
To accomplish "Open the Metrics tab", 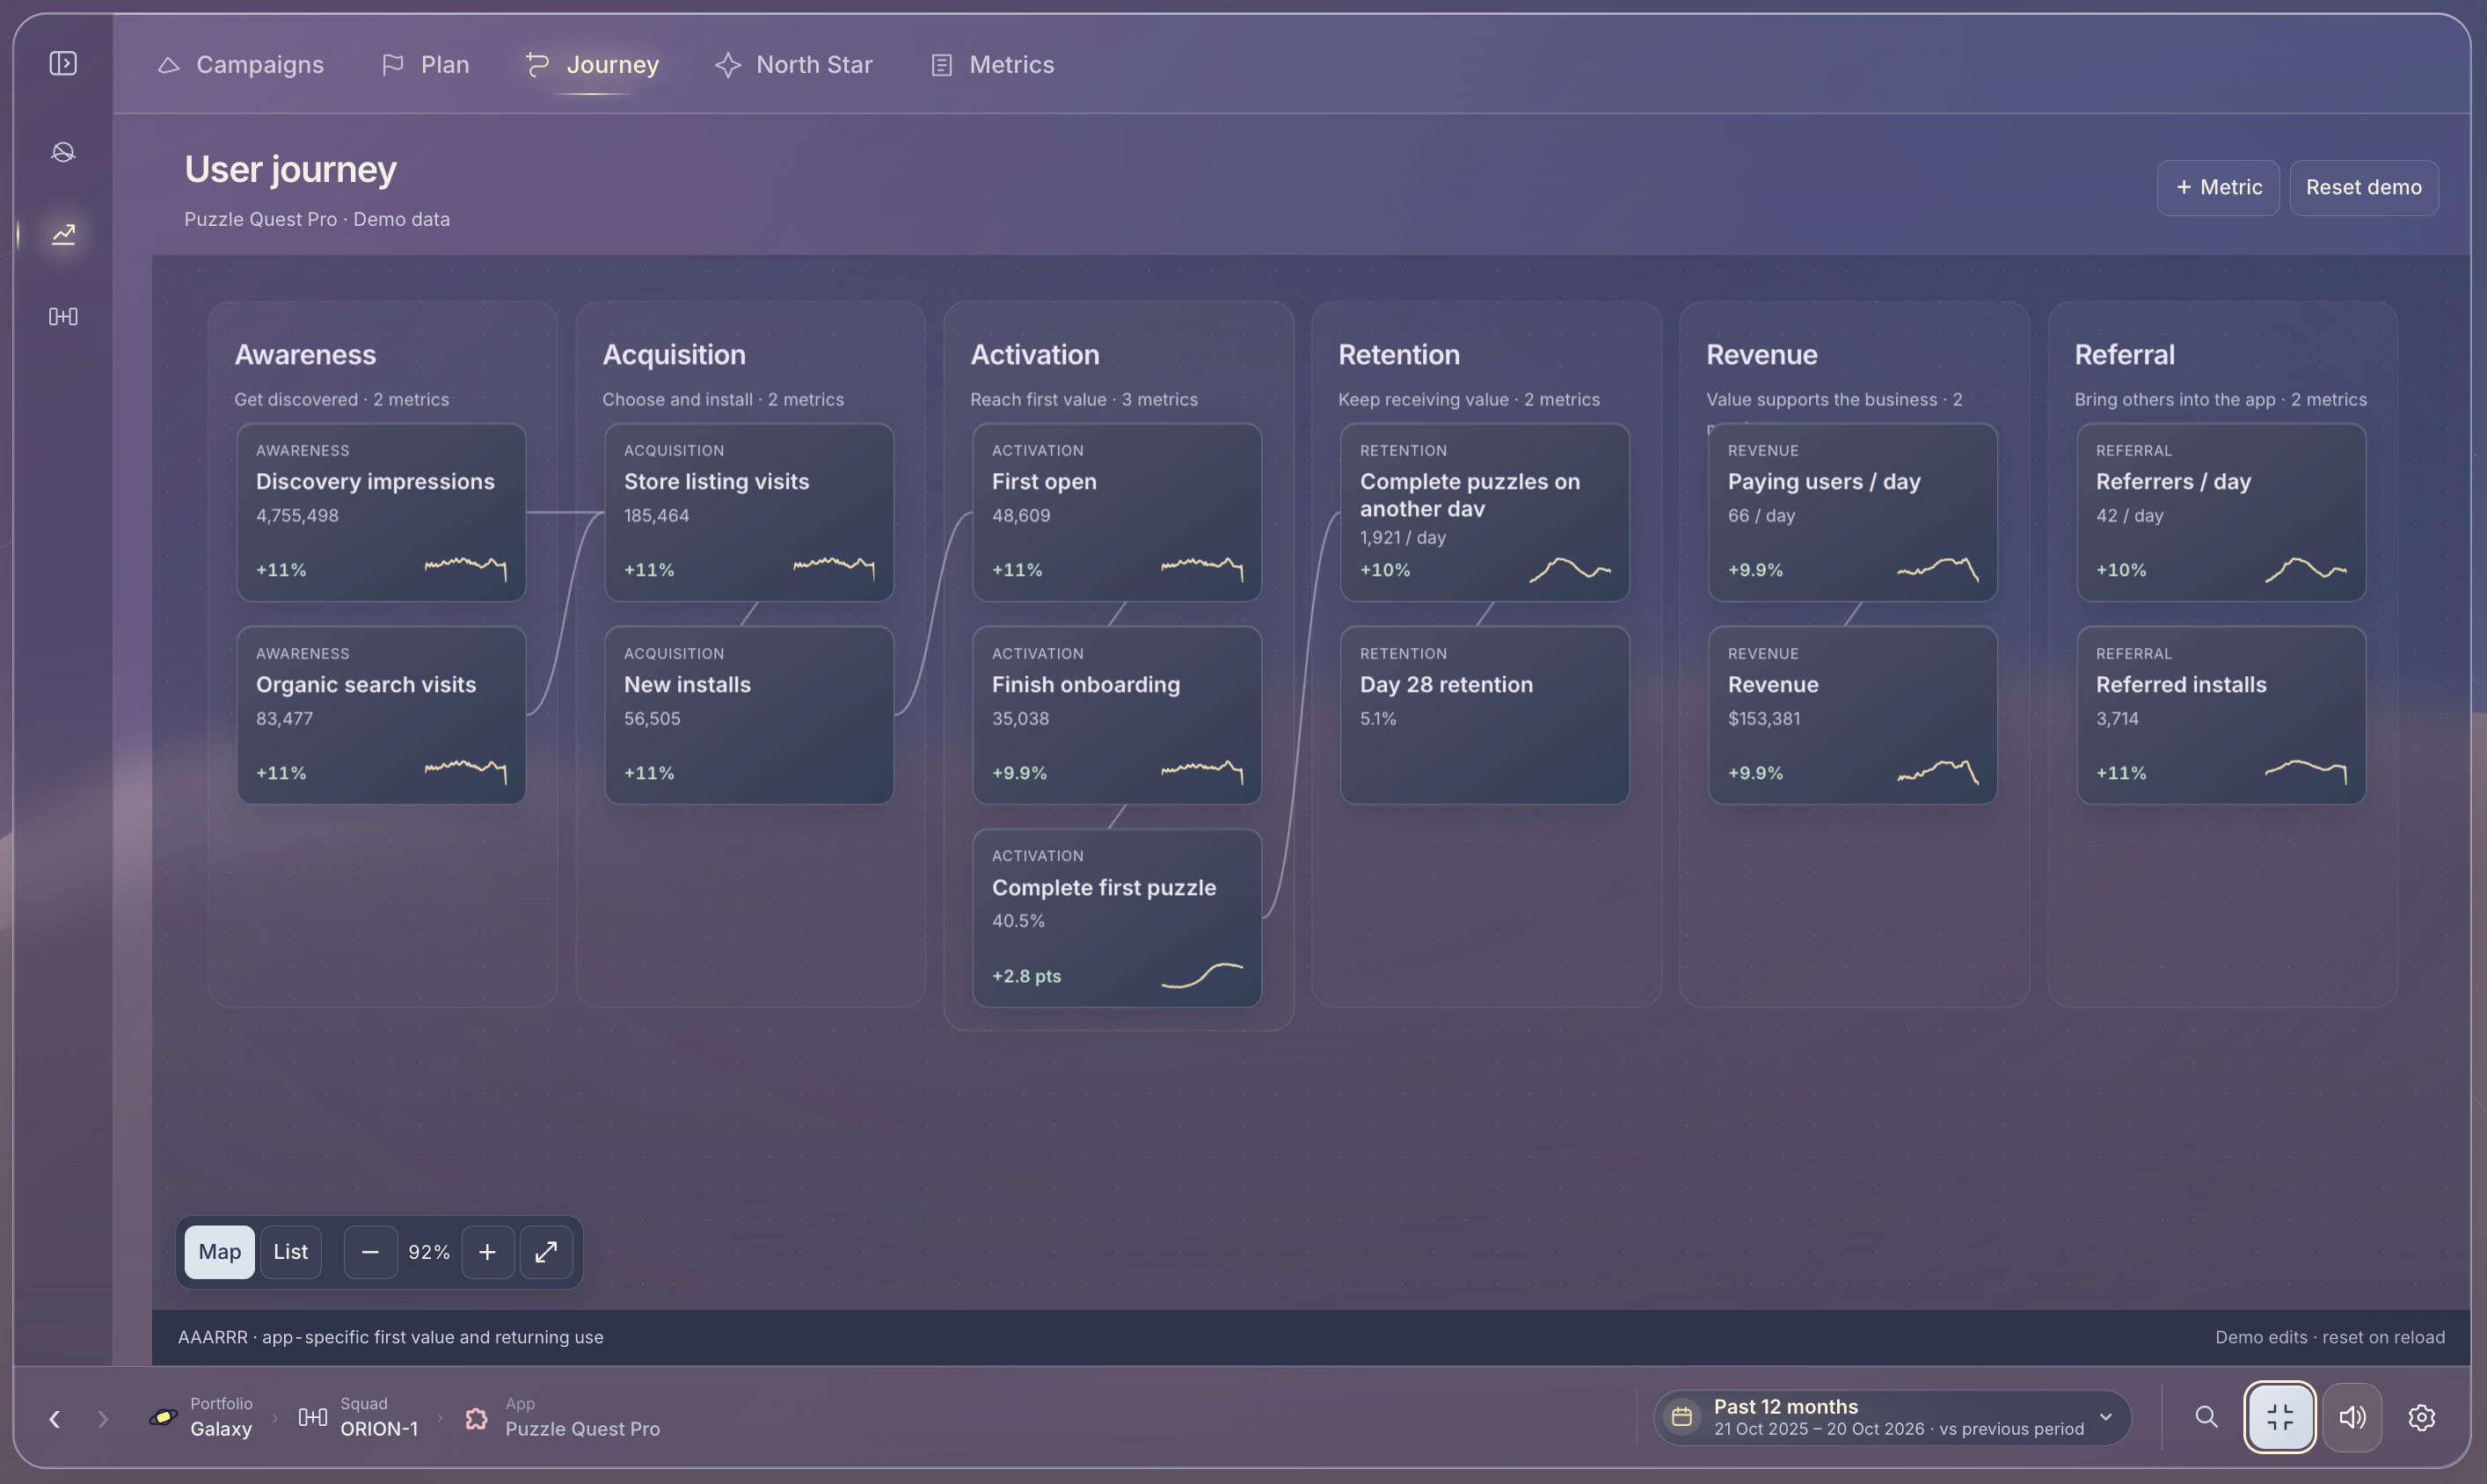I will pyautogui.click(x=992, y=65).
